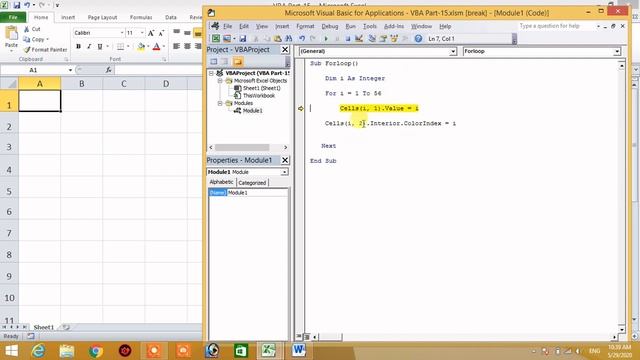The image size is (640, 360).
Task: Open VBA Help blue question mark icon
Action: click(418, 38)
